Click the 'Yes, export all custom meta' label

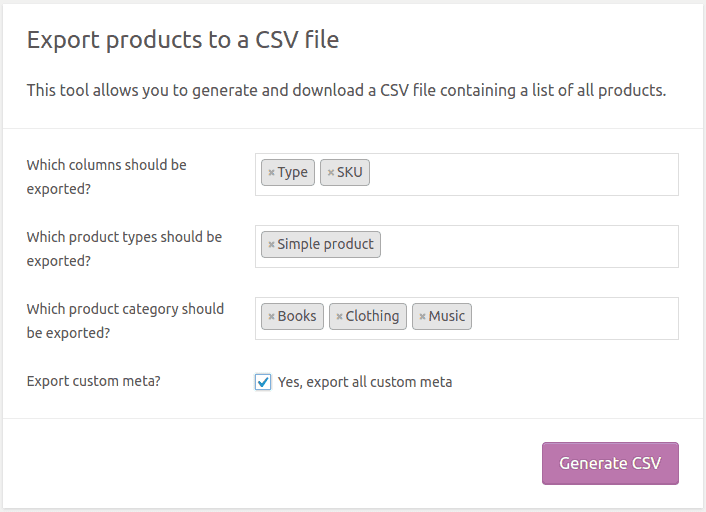364,382
